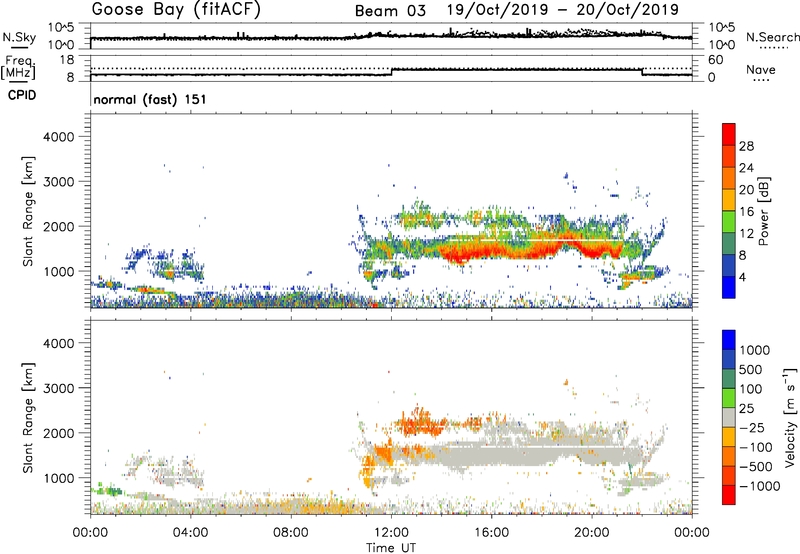Click the "-500" label on velocity color bar

[x=756, y=467]
